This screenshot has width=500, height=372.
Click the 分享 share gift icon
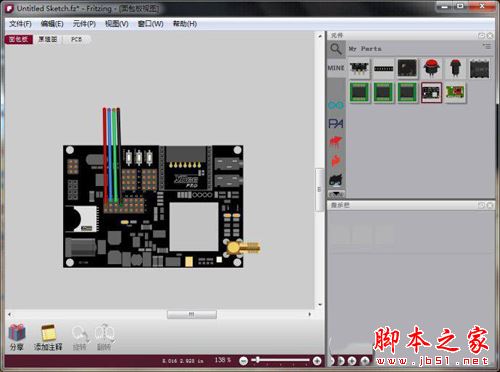point(17,337)
